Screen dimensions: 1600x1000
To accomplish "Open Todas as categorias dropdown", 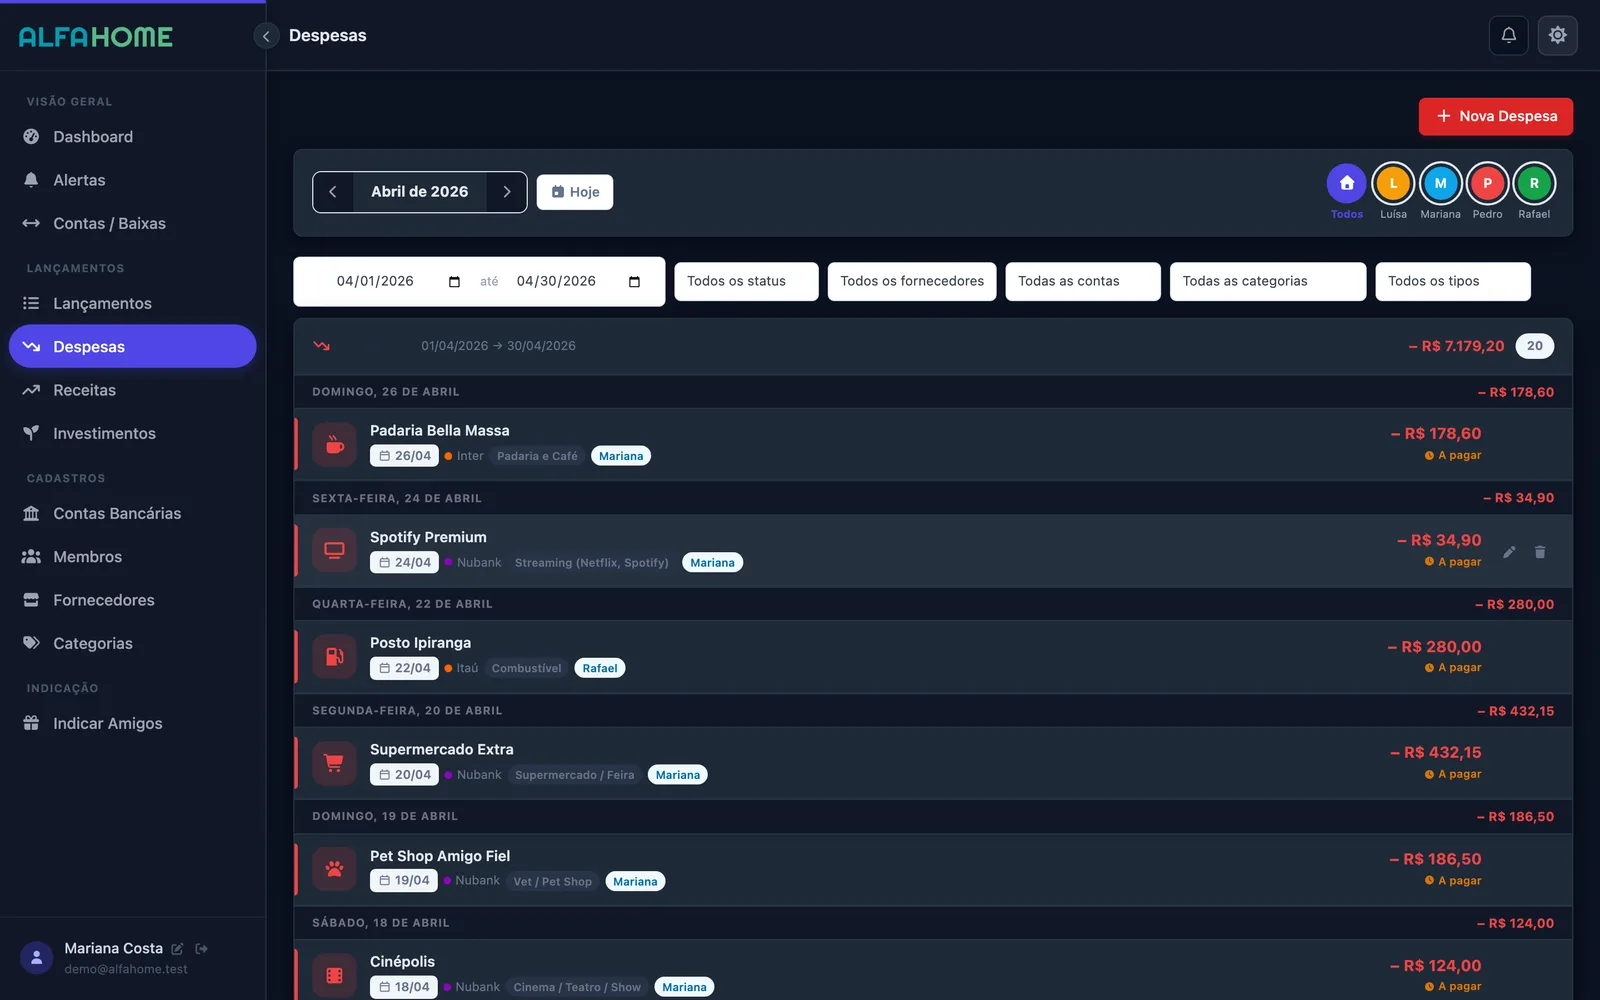I will (x=1268, y=282).
